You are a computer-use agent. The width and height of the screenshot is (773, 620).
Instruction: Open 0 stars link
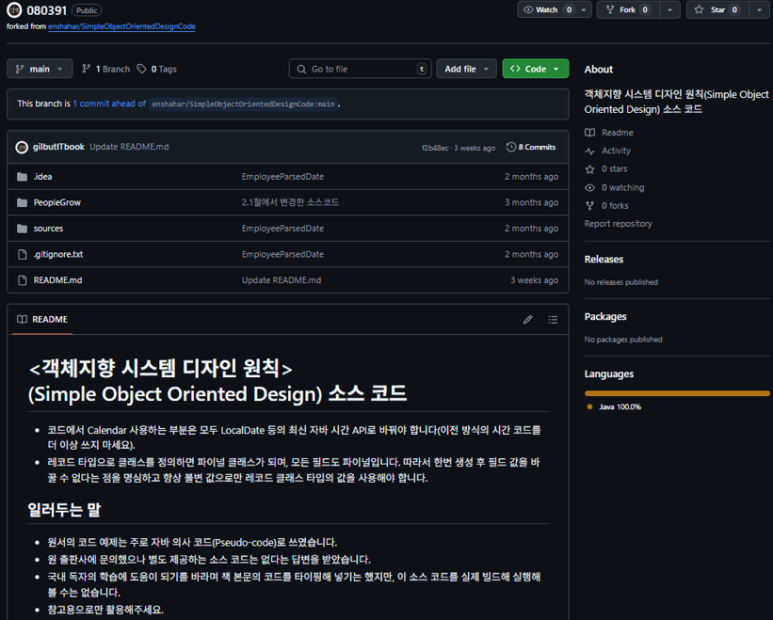point(606,169)
